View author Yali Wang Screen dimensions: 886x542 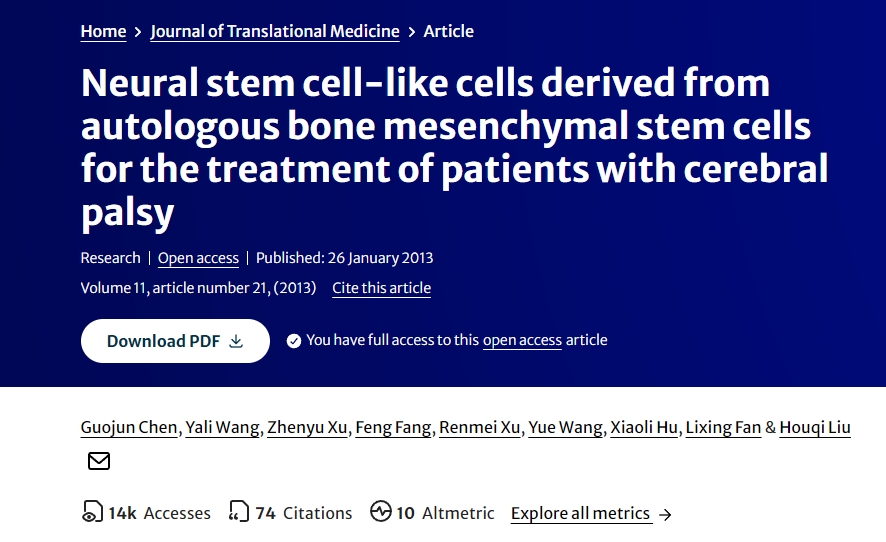click(224, 427)
